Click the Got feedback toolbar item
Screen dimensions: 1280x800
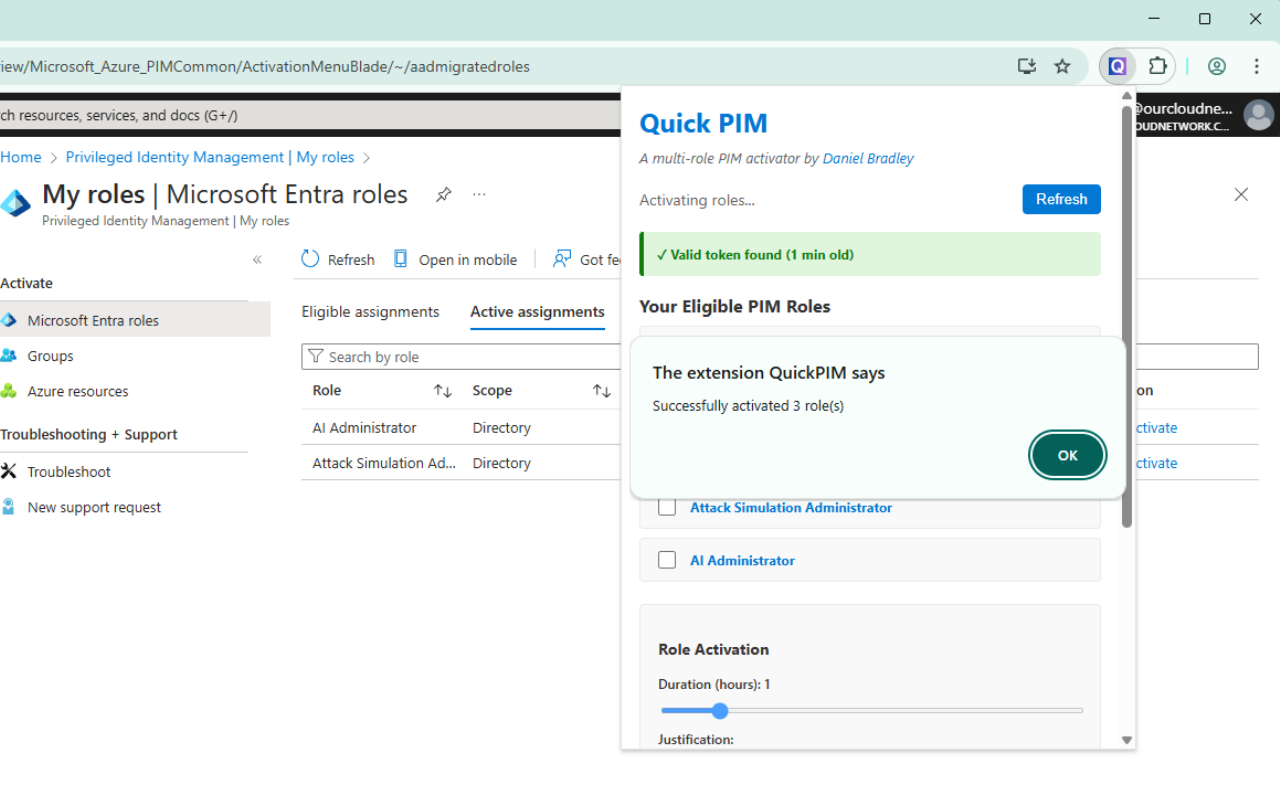(588, 260)
